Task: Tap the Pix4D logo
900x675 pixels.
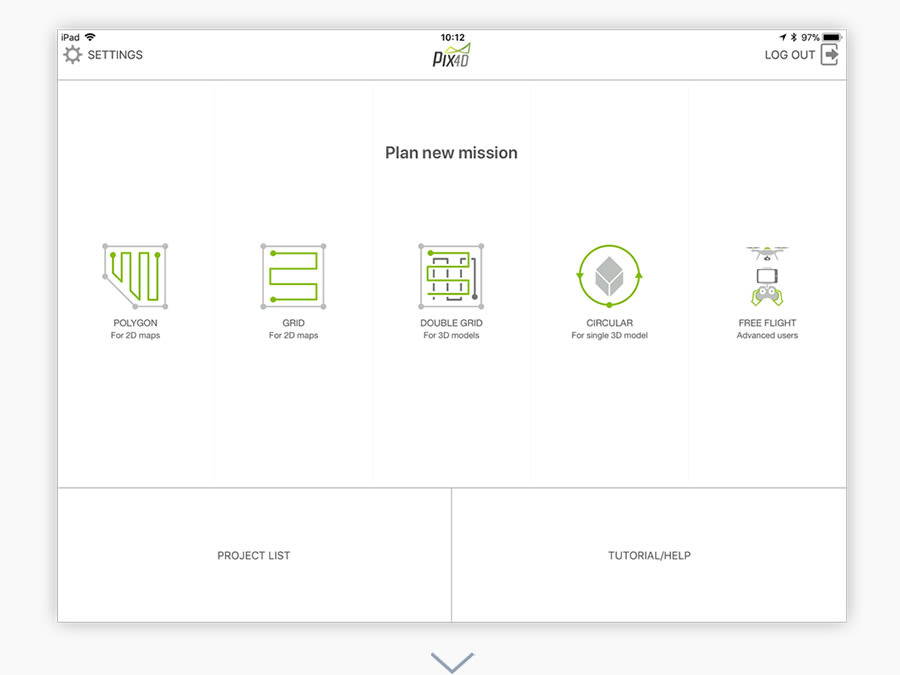Action: [x=451, y=56]
